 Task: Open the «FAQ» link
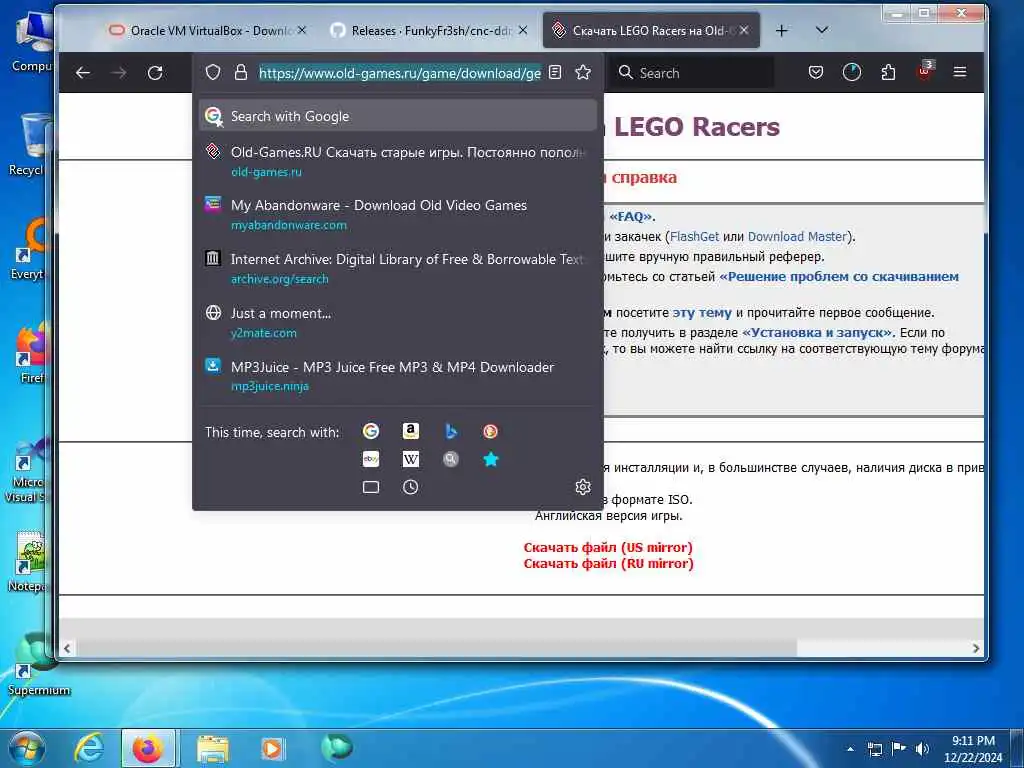(630, 217)
